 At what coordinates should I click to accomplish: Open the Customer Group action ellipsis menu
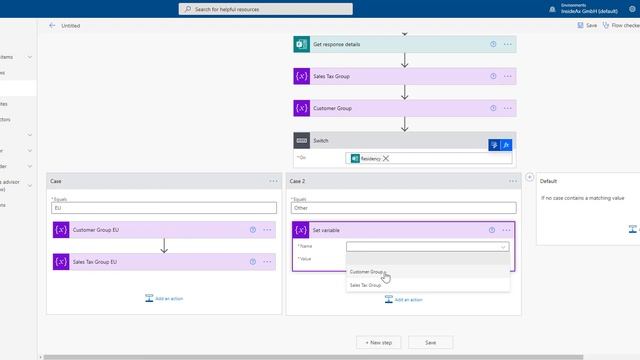tap(507, 108)
